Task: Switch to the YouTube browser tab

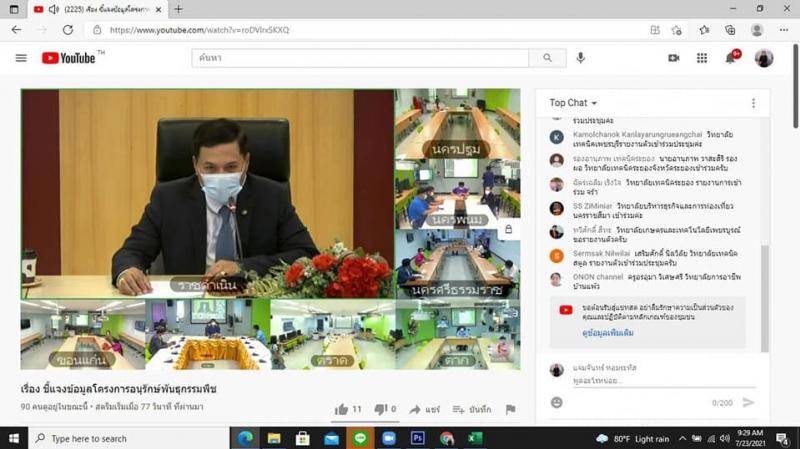Action: [x=97, y=9]
